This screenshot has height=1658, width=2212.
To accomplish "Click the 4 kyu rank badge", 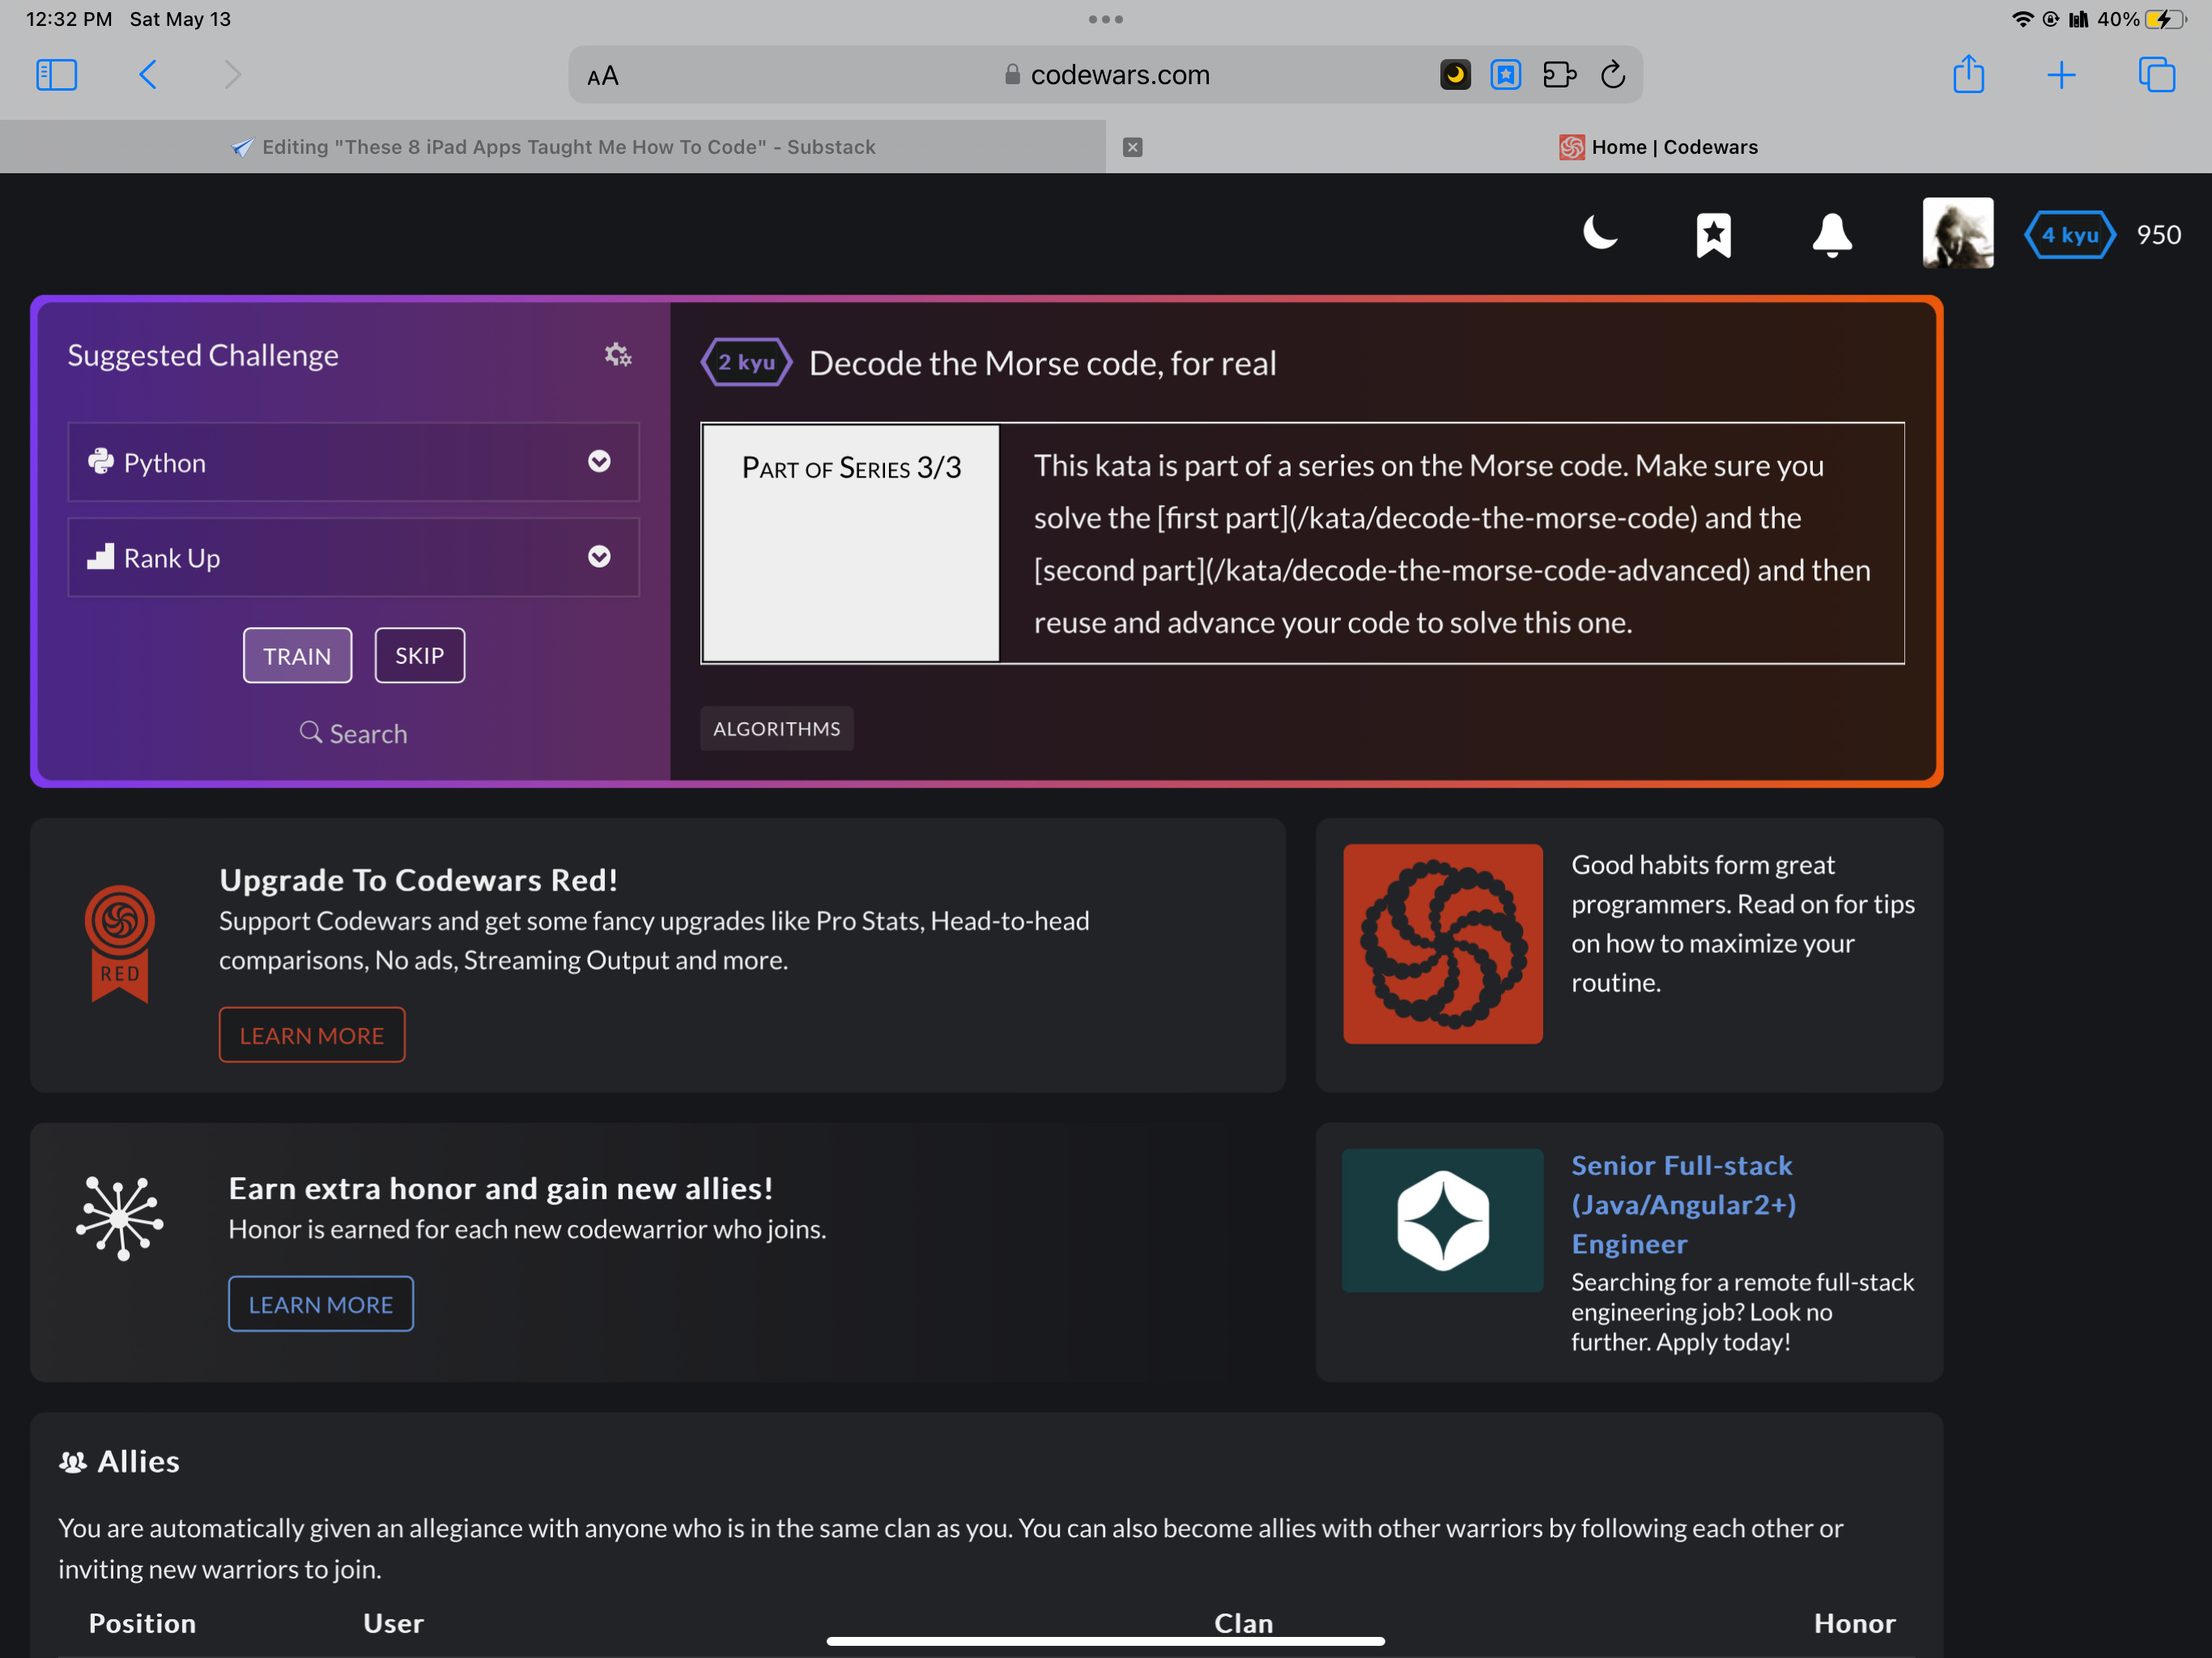I will pos(2069,235).
